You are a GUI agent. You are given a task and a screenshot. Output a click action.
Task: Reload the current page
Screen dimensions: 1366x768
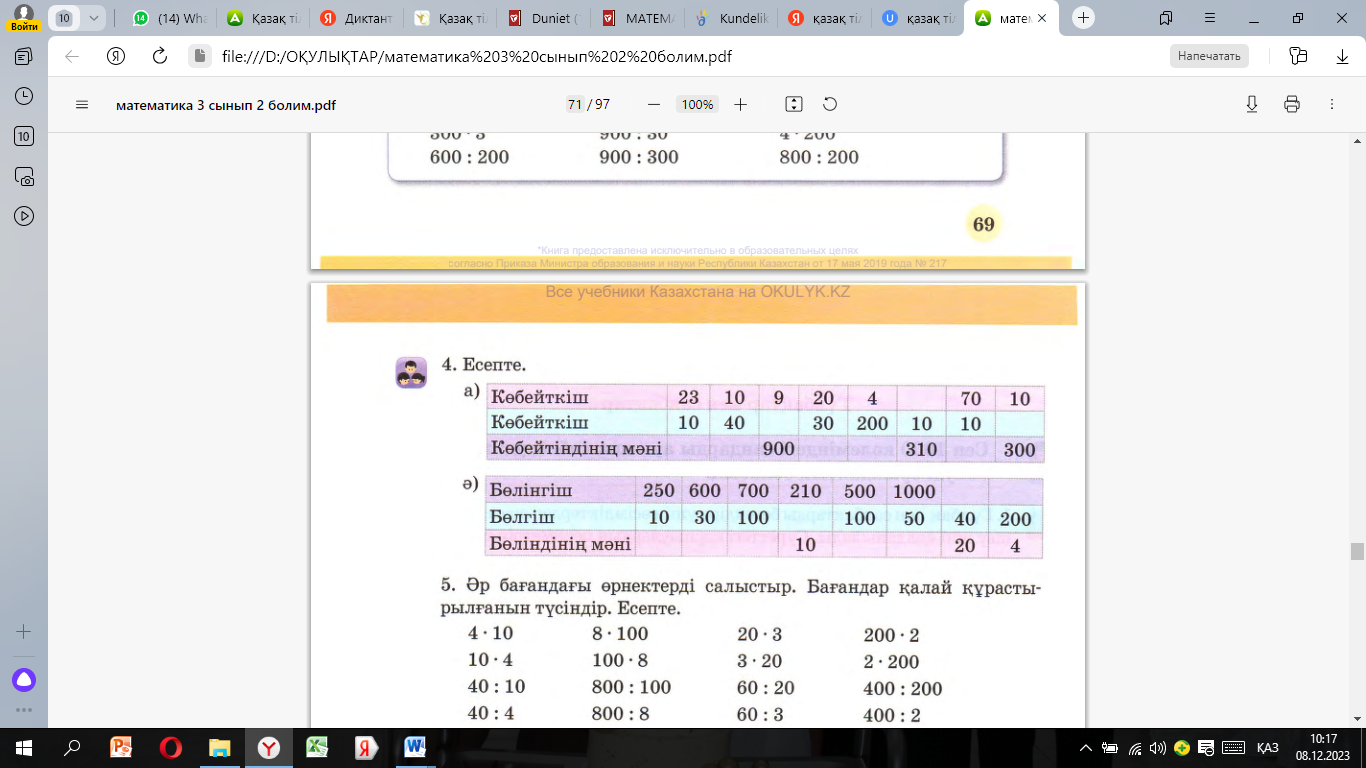[160, 56]
